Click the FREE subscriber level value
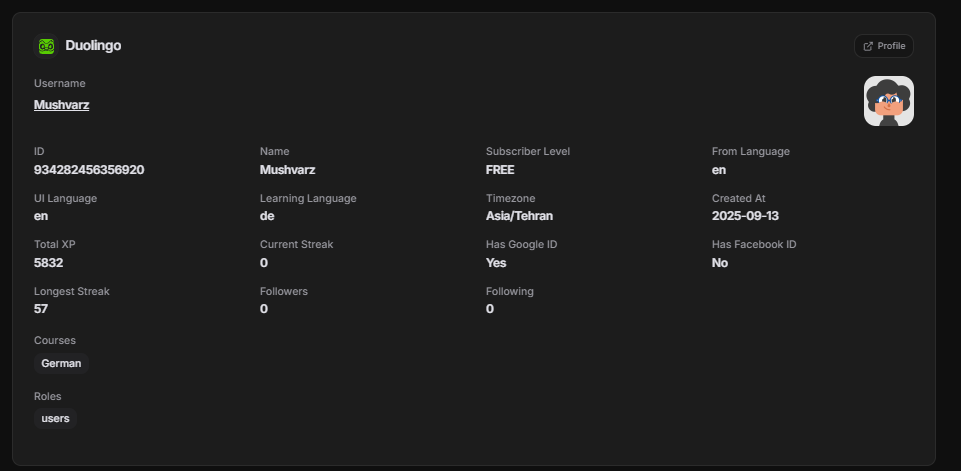The image size is (961, 471). tap(500, 170)
